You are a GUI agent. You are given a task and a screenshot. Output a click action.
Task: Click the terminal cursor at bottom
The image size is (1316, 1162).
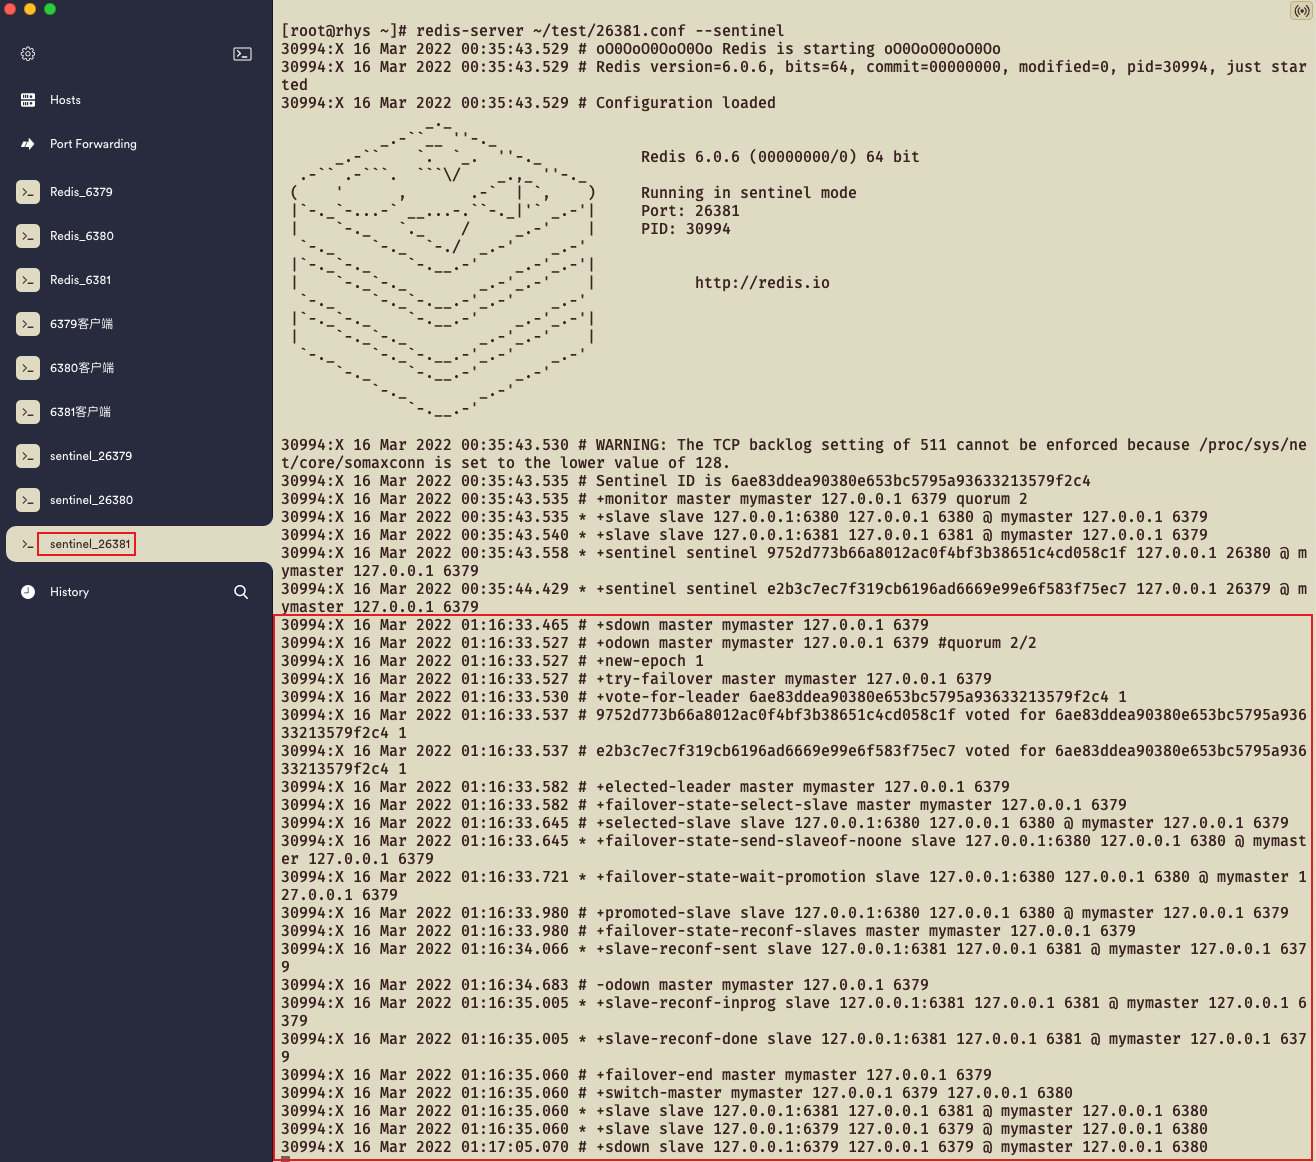coord(285,1159)
